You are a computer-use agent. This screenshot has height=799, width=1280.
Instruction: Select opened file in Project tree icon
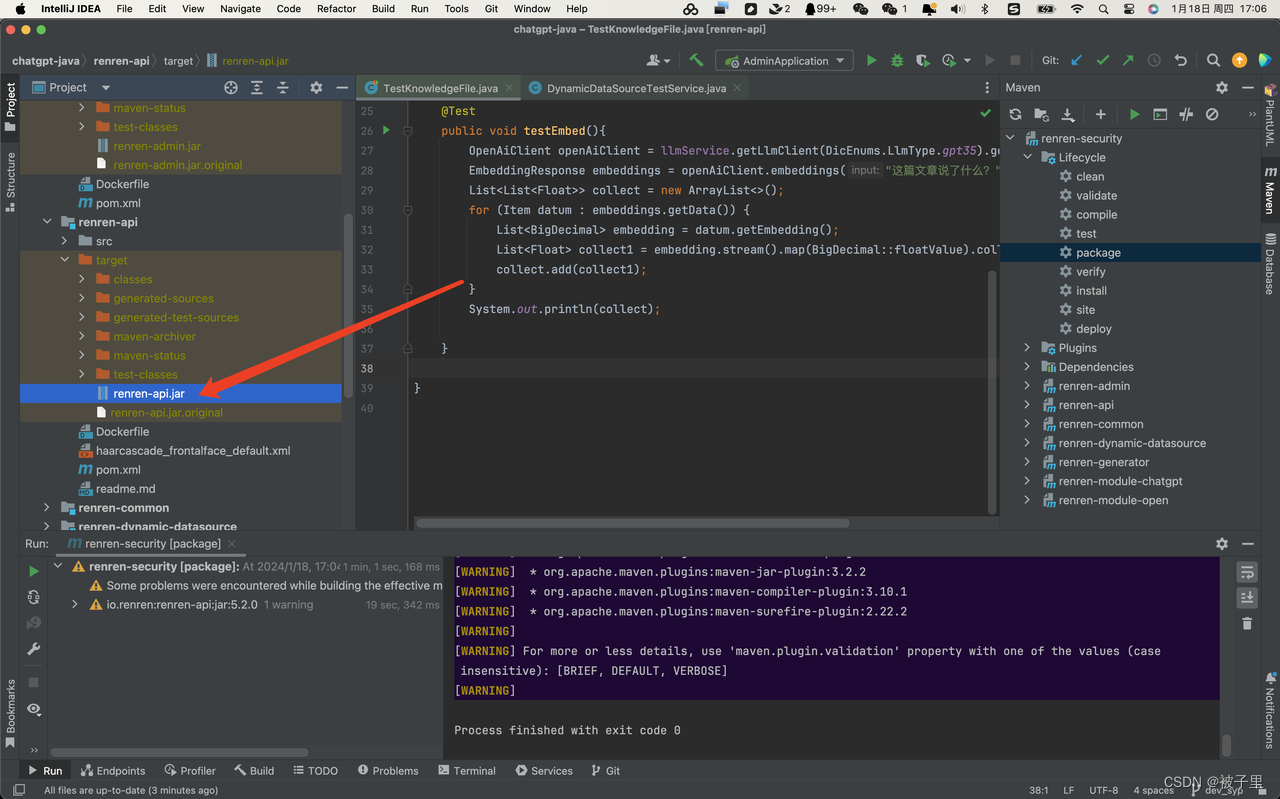coord(231,87)
